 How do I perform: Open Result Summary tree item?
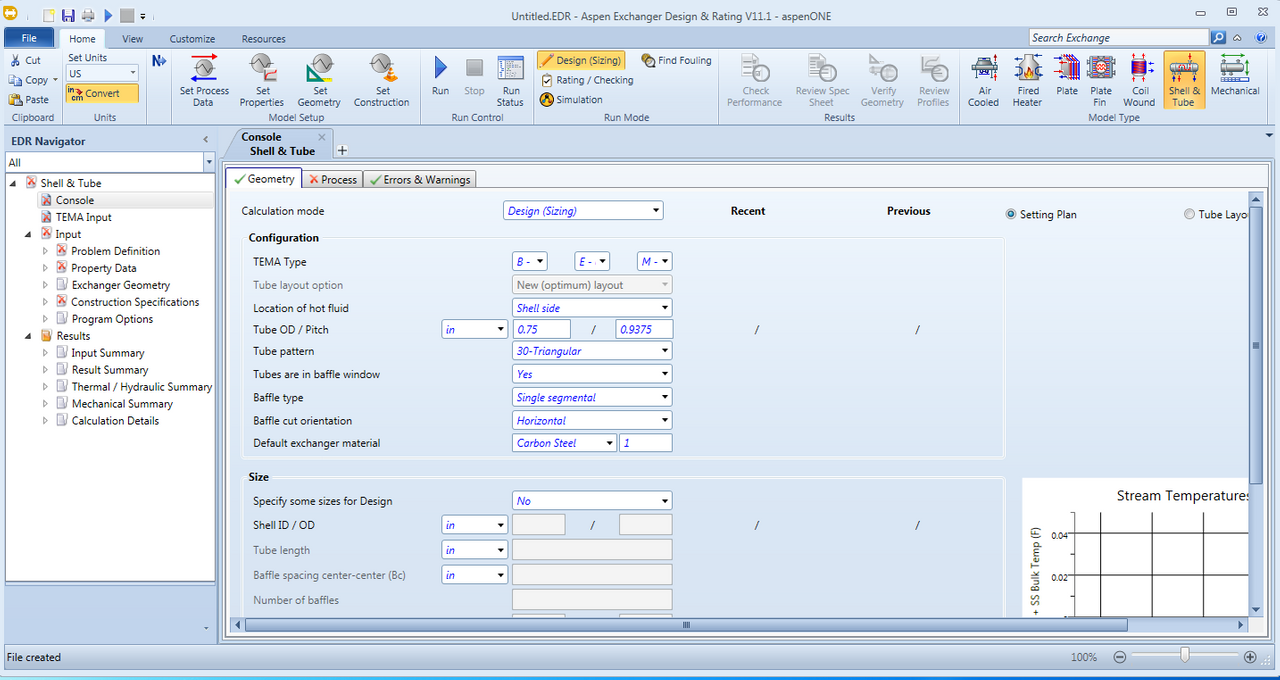pyautogui.click(x=110, y=370)
